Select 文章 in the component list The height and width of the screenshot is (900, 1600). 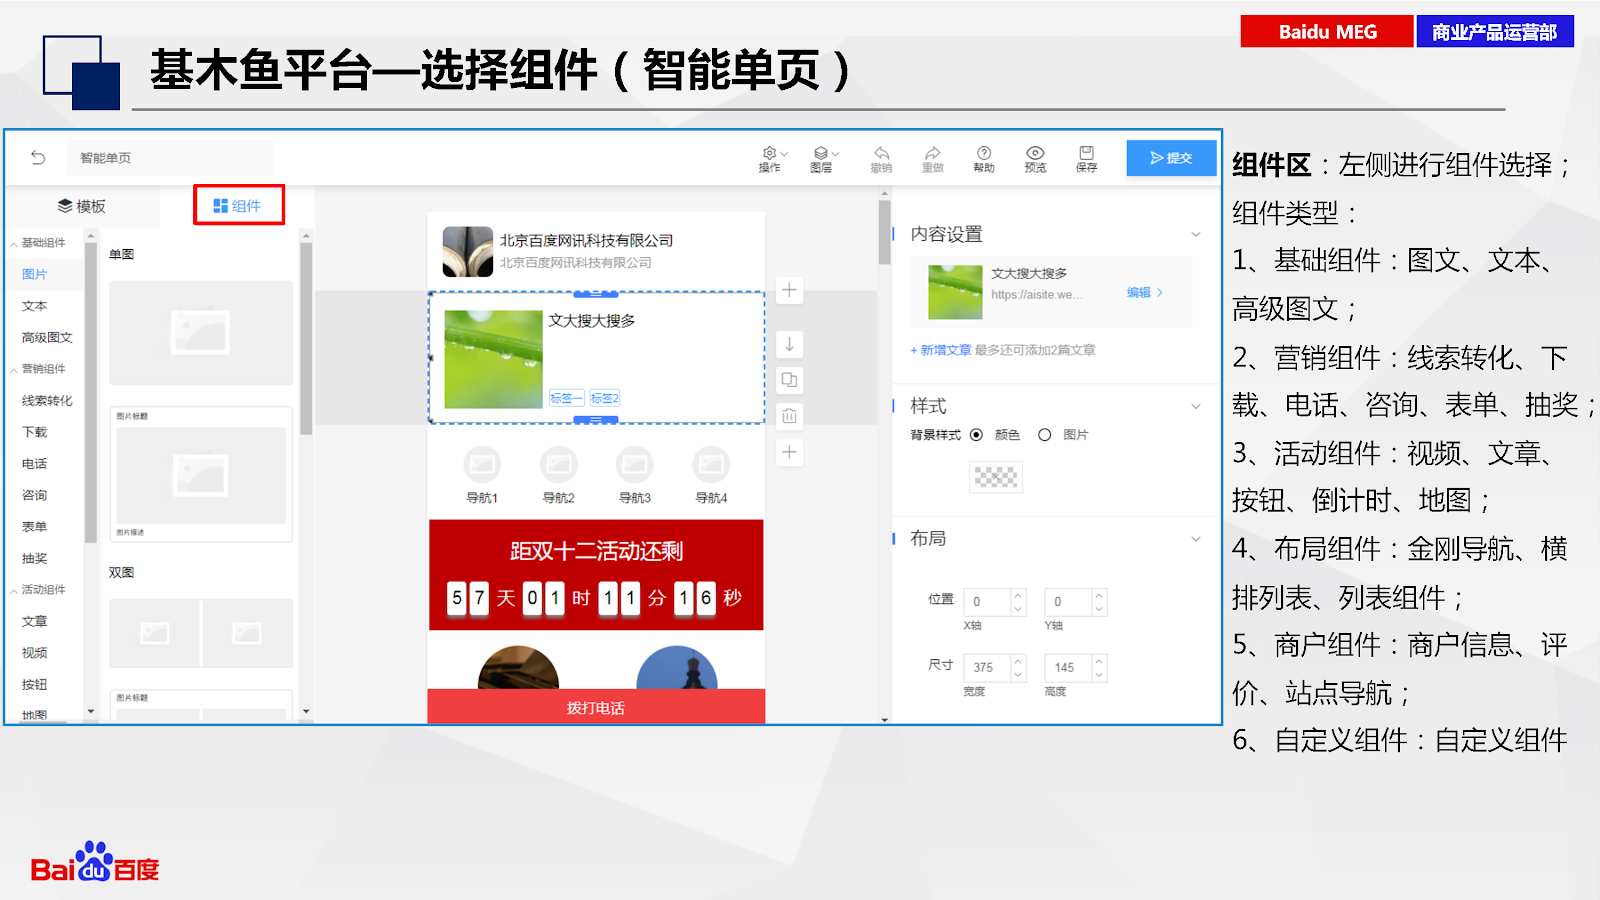(35, 622)
